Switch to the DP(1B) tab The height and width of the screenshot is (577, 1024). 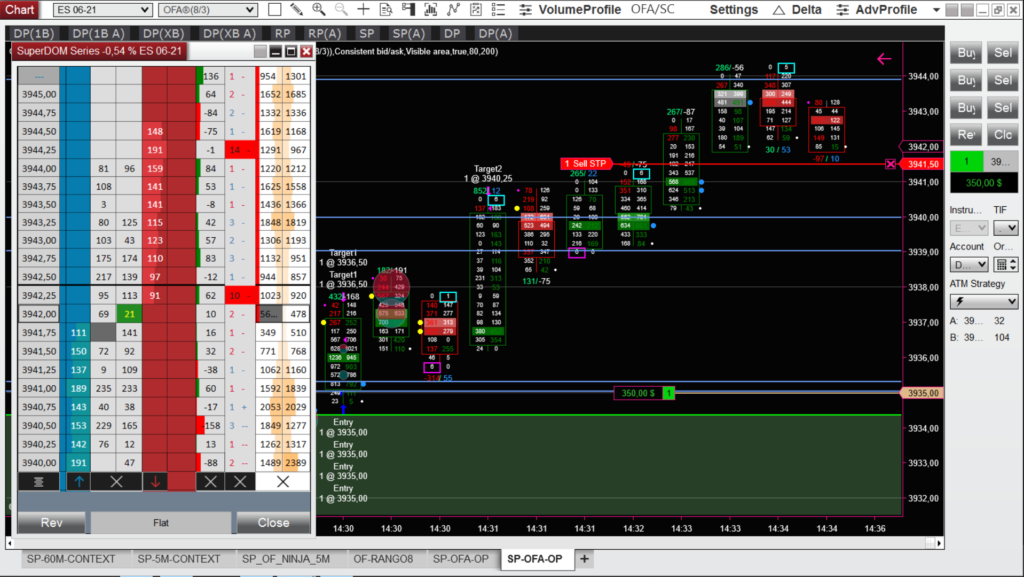pyautogui.click(x=33, y=33)
